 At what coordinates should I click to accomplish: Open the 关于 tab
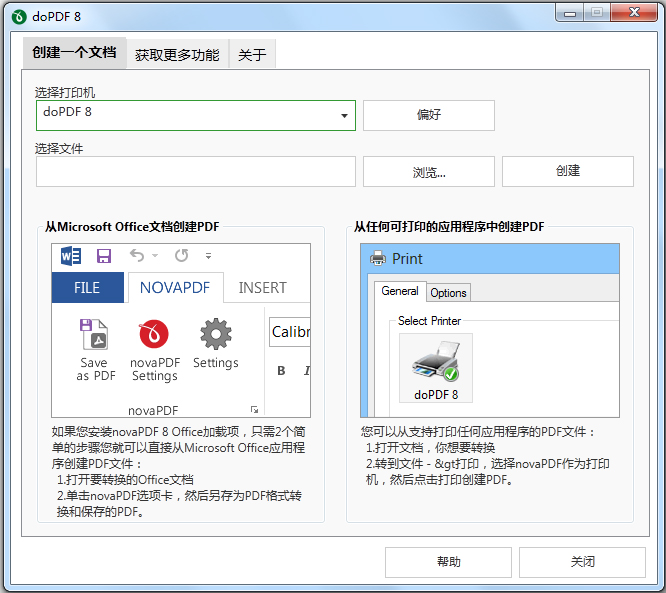[252, 54]
